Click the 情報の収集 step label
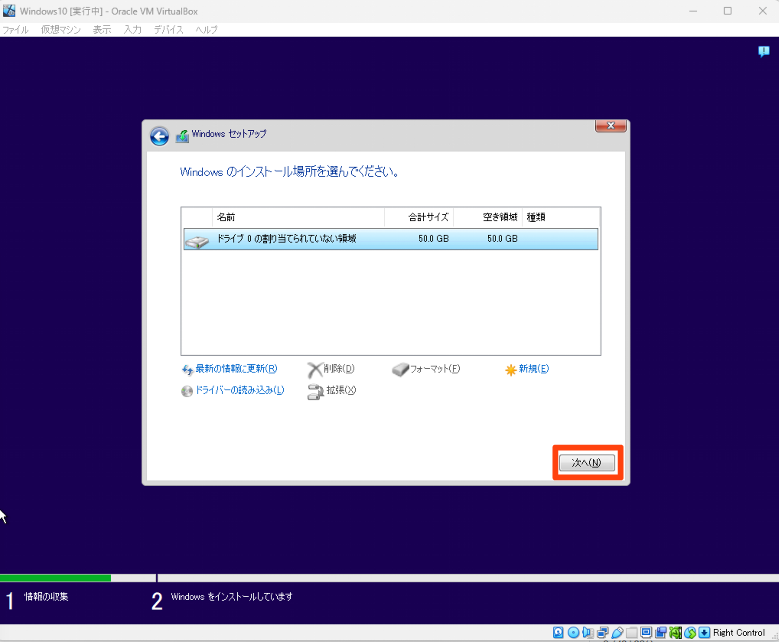 tap(46, 597)
